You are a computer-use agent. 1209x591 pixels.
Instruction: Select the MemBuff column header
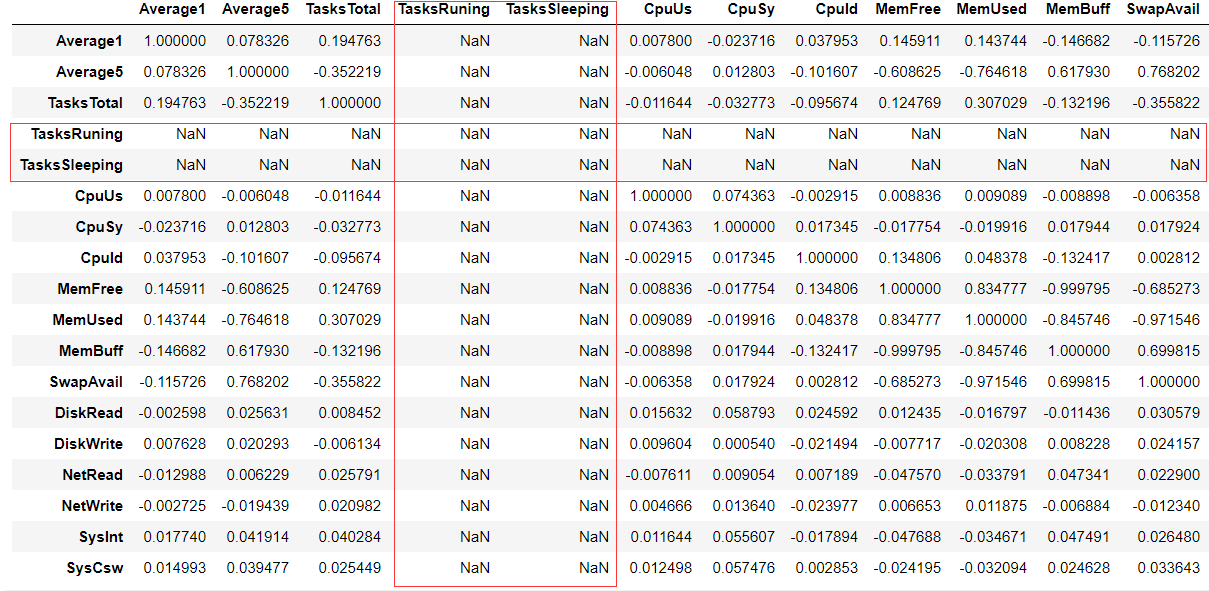click(x=1077, y=9)
